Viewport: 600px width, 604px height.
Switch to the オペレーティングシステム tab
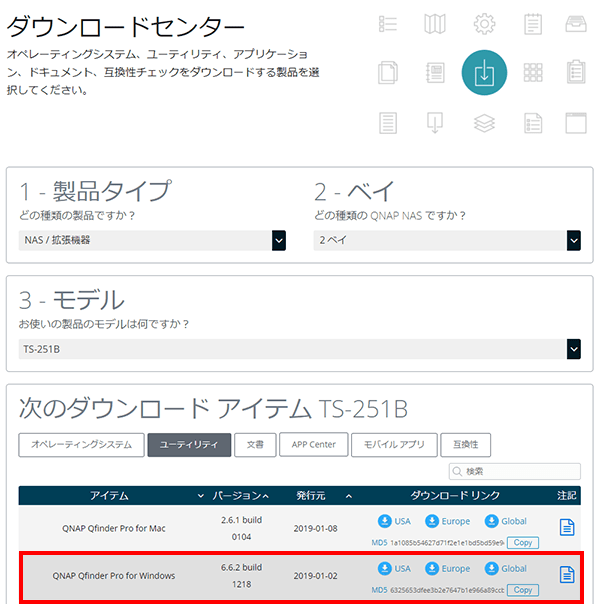81,445
